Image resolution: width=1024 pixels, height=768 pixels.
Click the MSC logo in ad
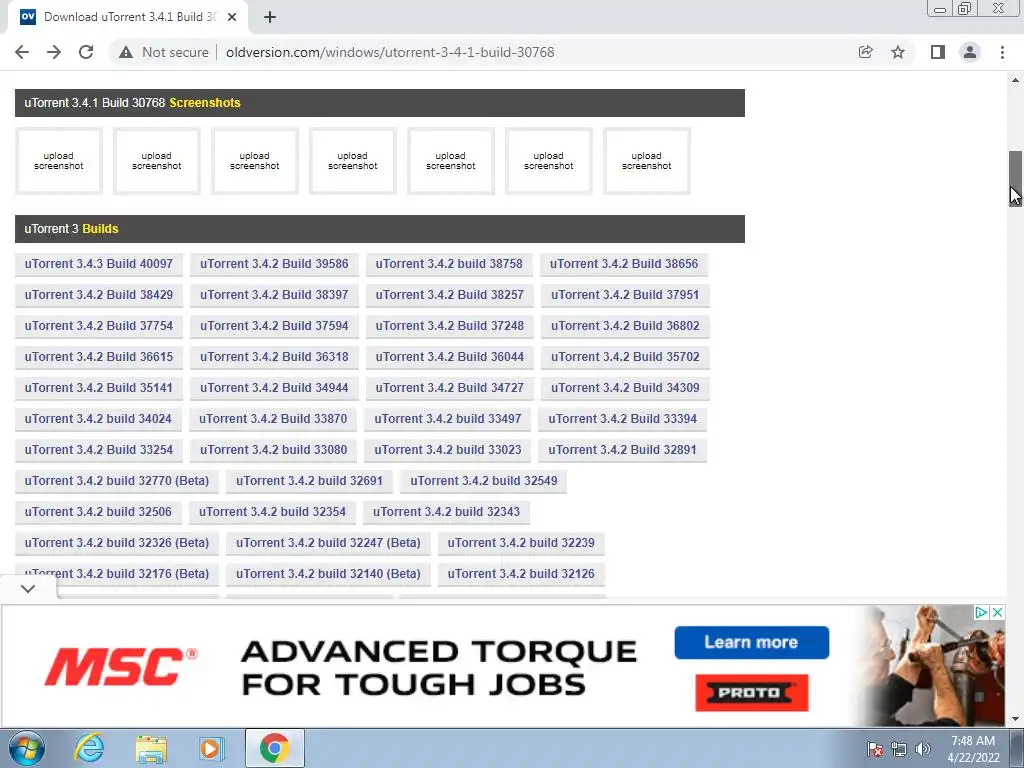[121, 667]
